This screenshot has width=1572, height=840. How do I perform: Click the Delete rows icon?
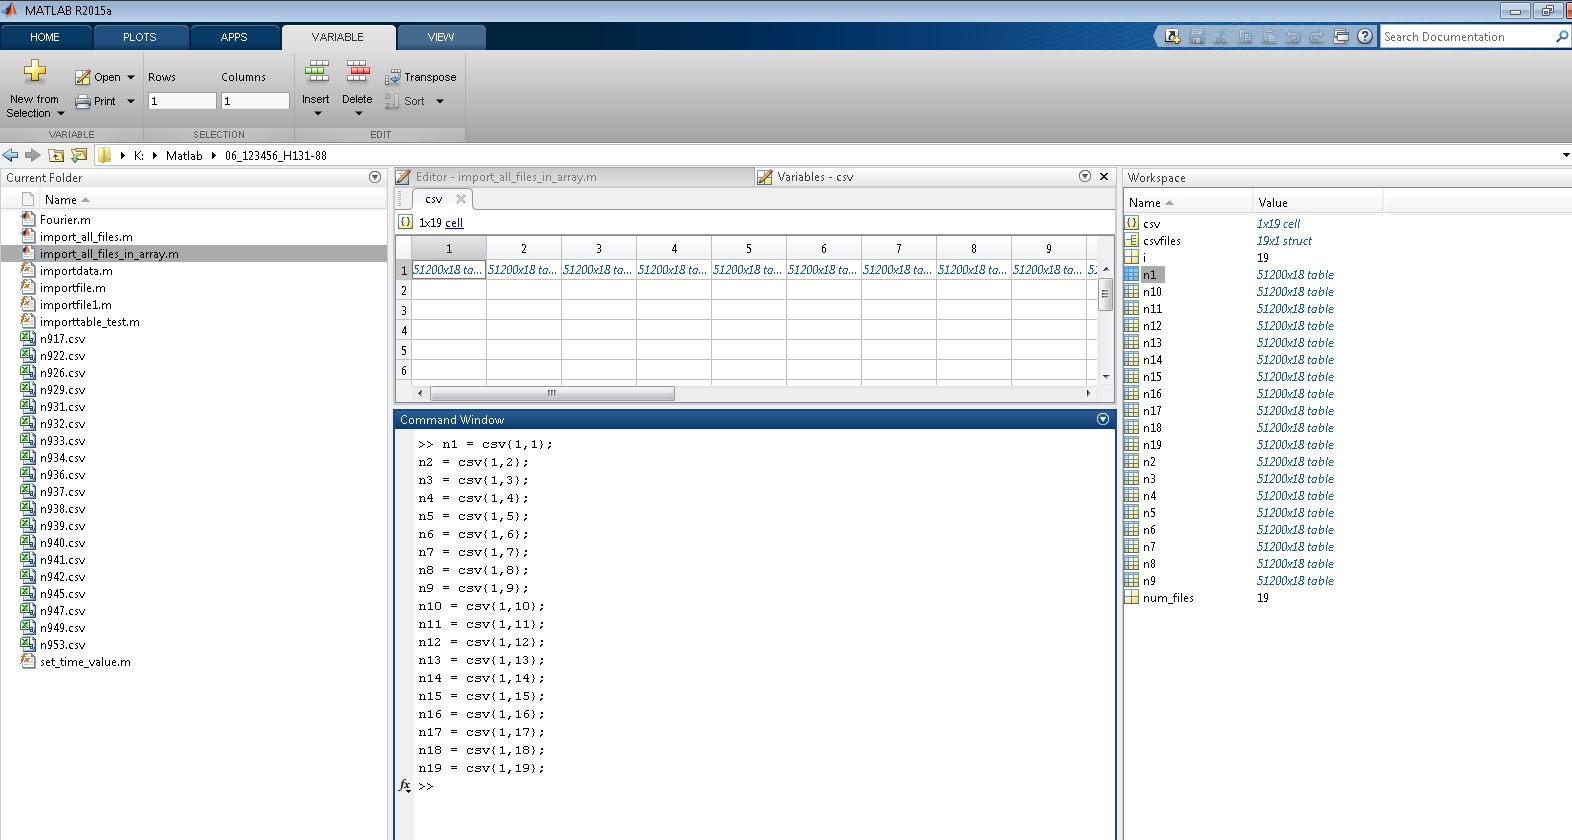[357, 72]
